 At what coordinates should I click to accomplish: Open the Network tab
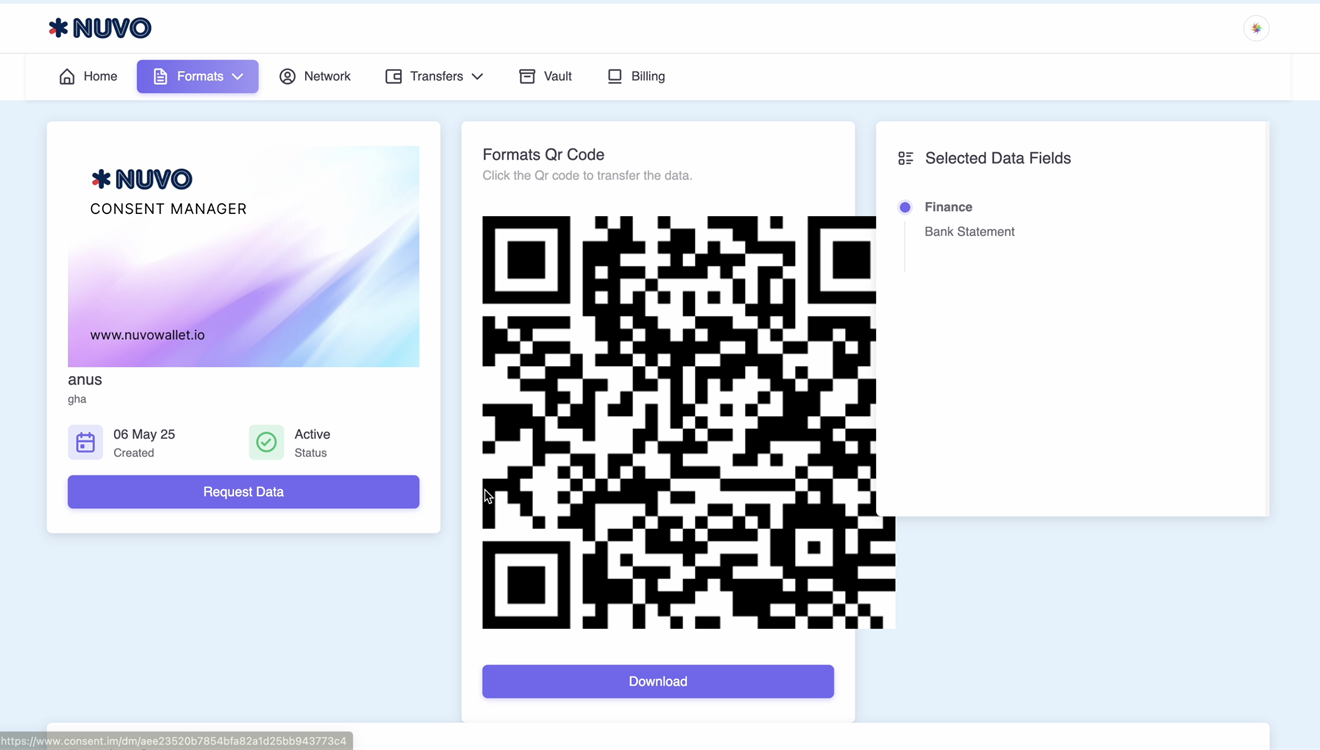(x=315, y=76)
